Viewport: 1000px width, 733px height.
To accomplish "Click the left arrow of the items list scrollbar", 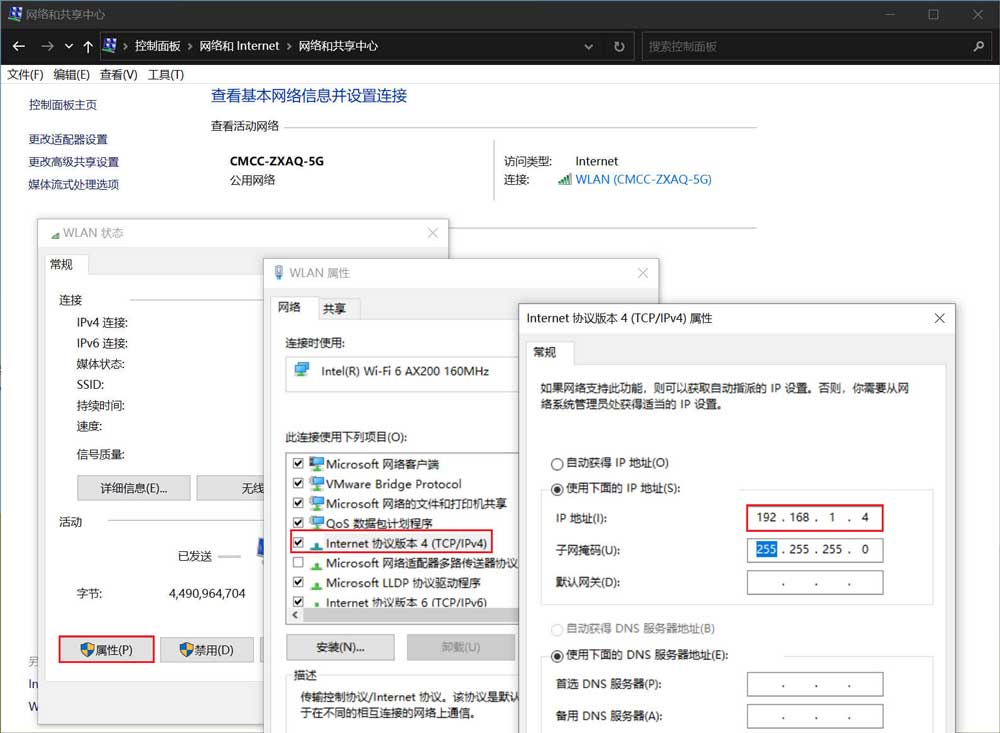I will 295,615.
